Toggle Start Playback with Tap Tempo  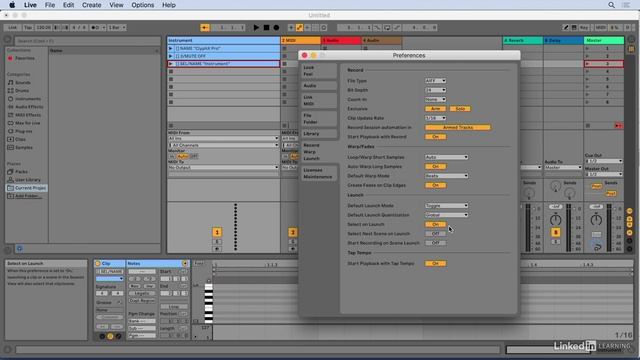point(435,264)
